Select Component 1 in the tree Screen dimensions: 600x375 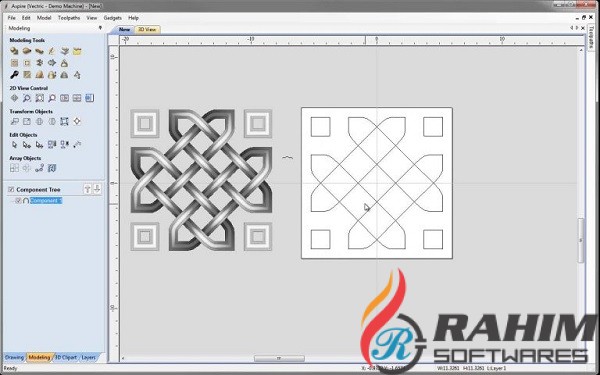pos(46,201)
